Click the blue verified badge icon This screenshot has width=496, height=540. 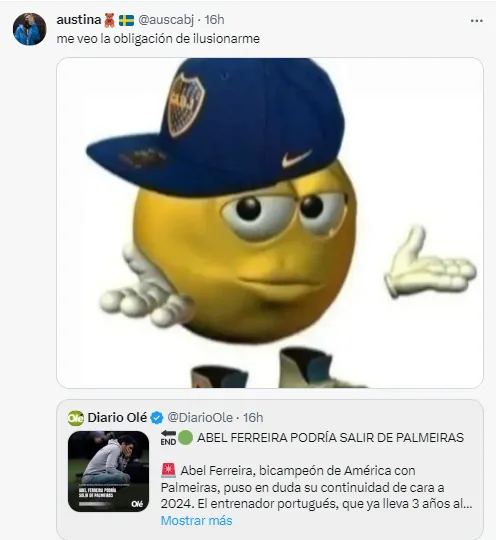point(157,418)
